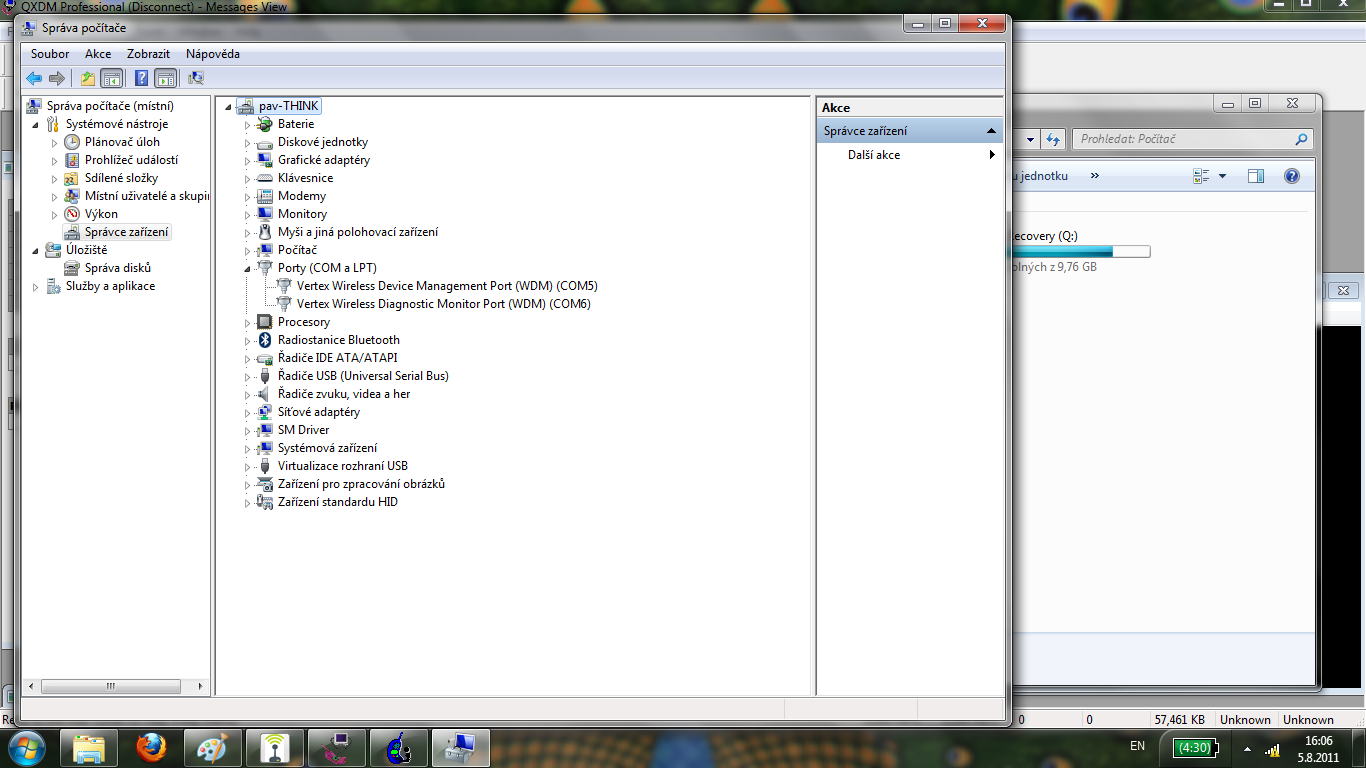The height and width of the screenshot is (768, 1366).
Task: Open the Akce menu
Action: (x=98, y=54)
